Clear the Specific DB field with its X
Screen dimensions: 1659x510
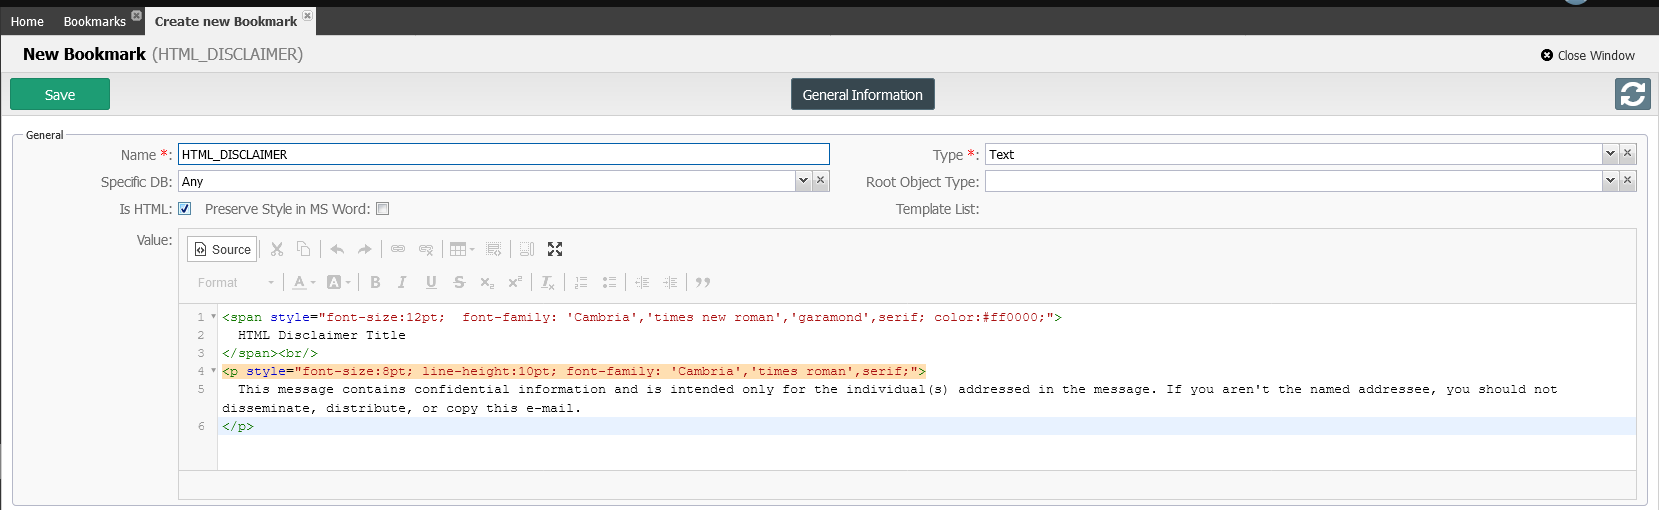[821, 181]
